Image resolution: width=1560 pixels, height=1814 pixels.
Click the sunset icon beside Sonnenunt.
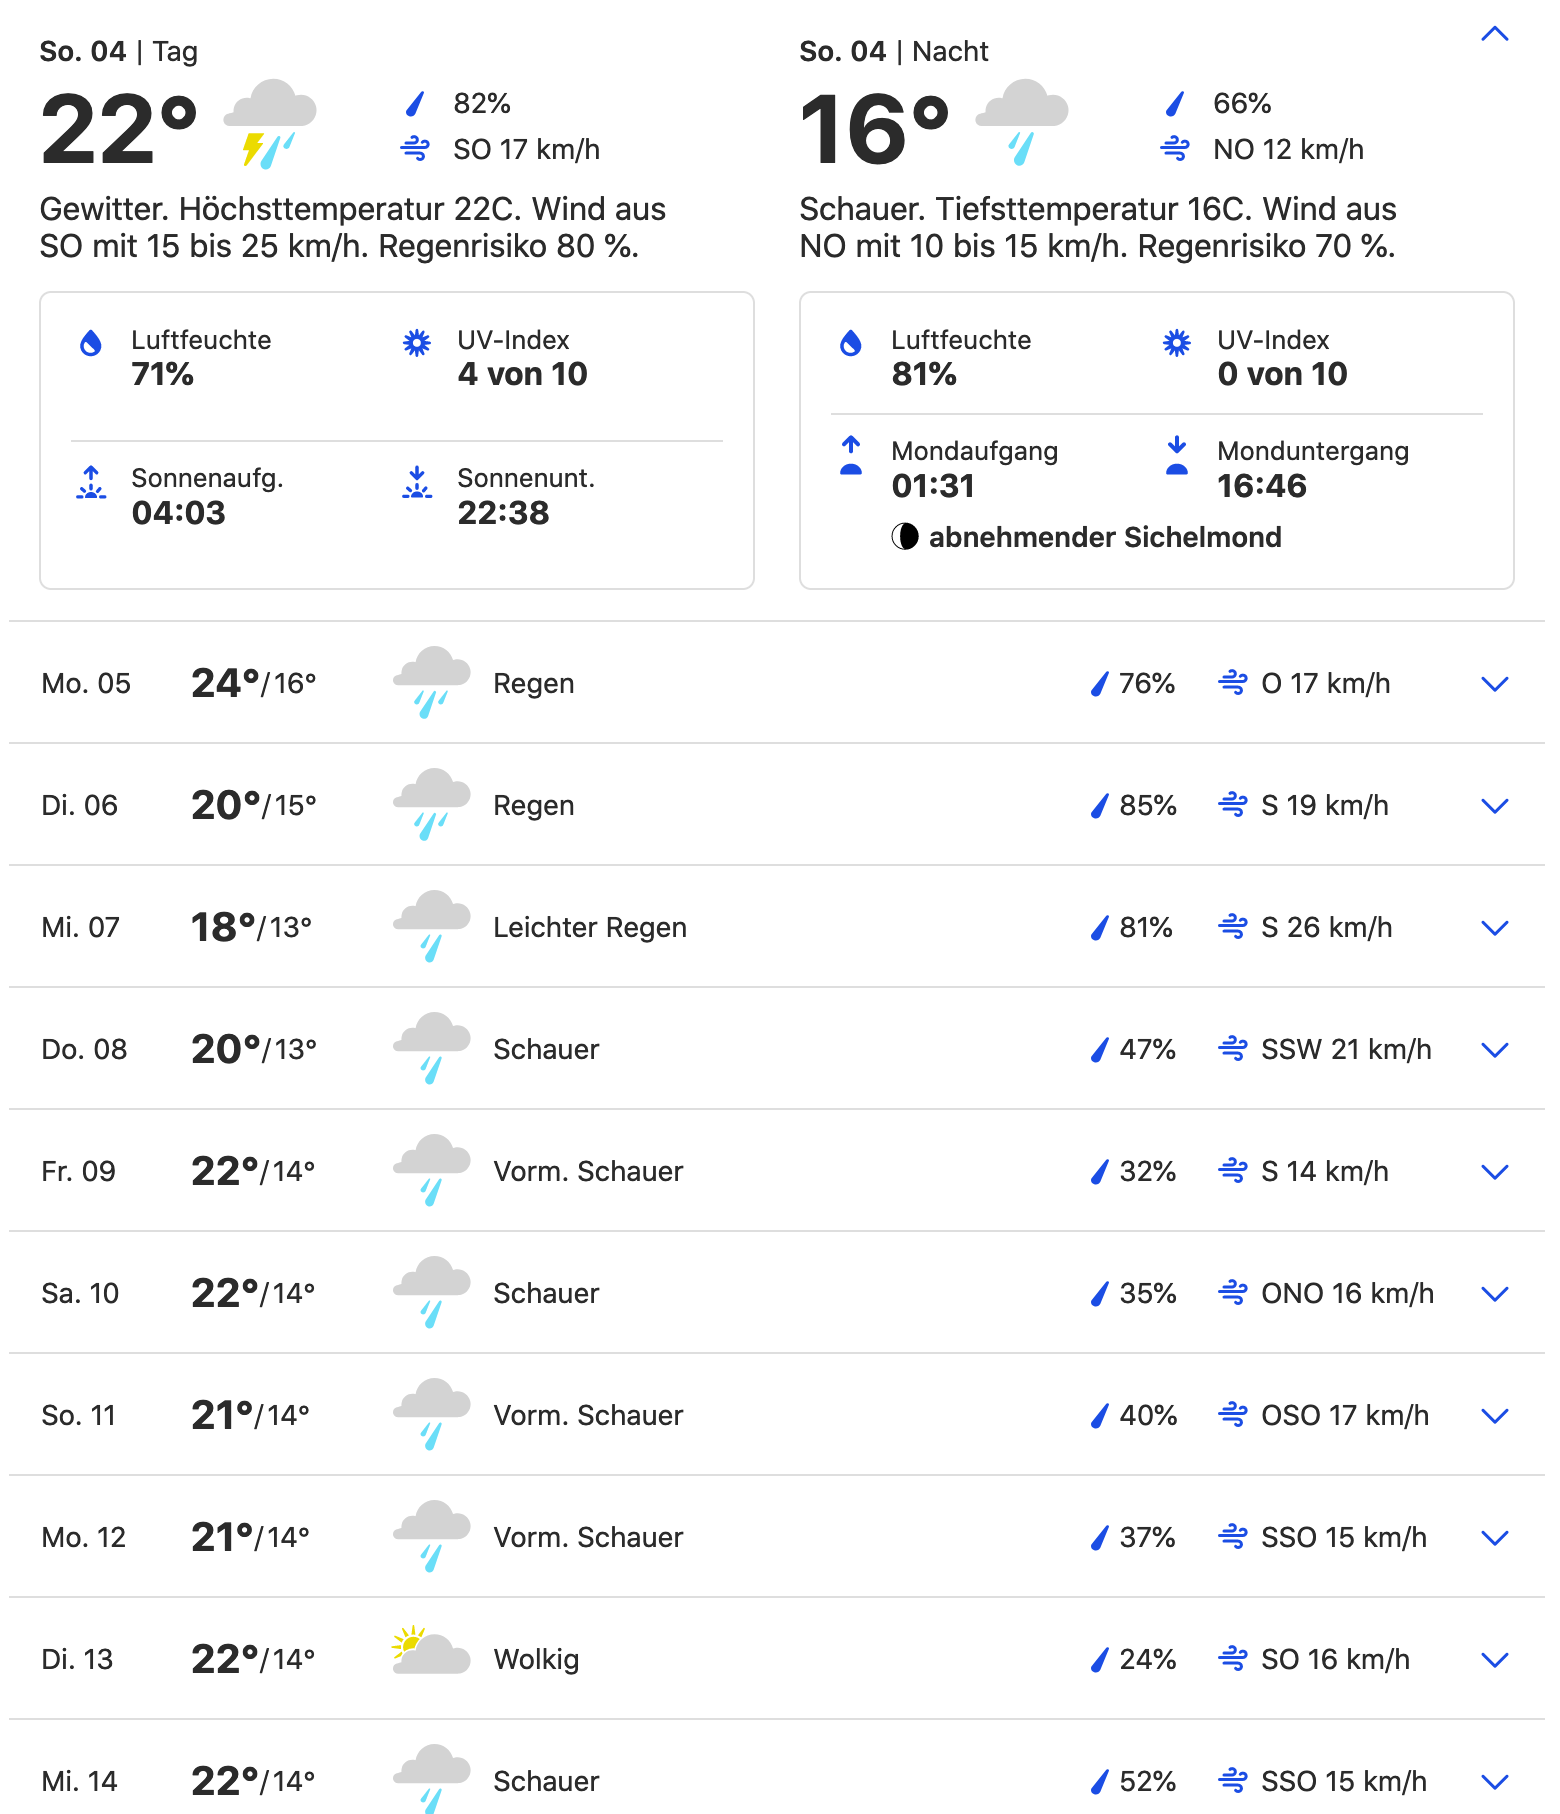417,483
